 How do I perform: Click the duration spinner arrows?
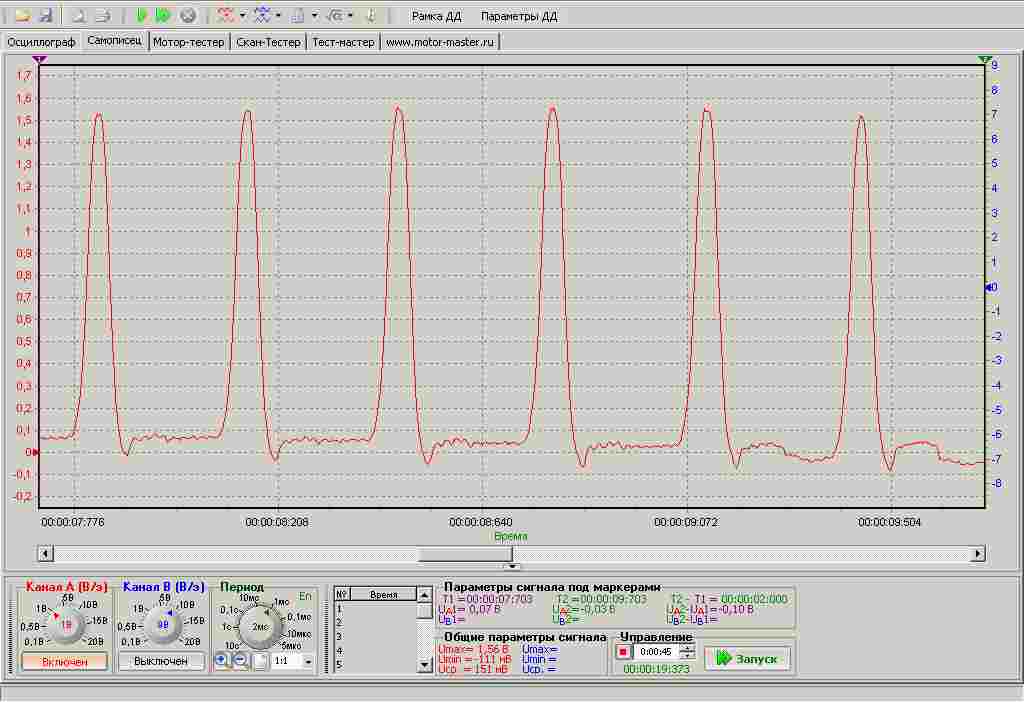pos(687,652)
